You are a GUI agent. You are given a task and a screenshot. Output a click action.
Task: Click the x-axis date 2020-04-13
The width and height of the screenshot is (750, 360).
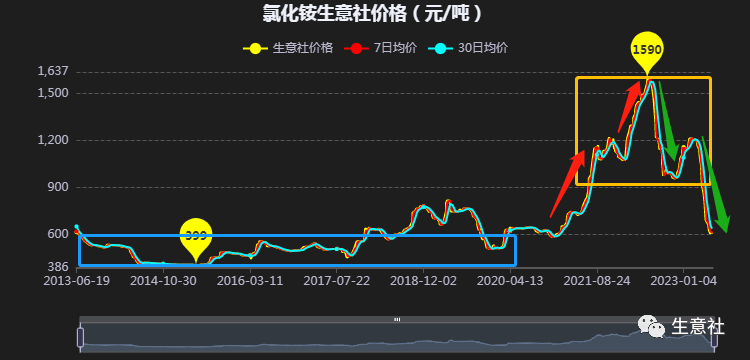point(510,281)
